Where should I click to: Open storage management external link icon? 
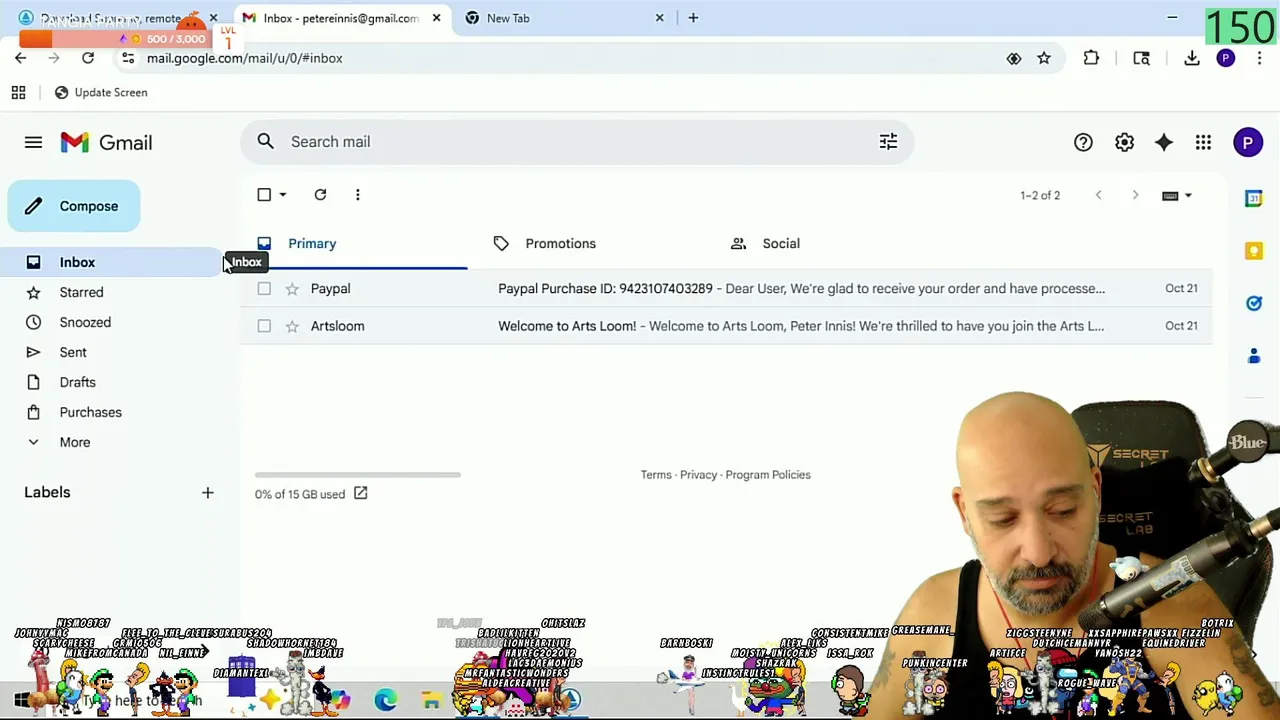point(360,493)
